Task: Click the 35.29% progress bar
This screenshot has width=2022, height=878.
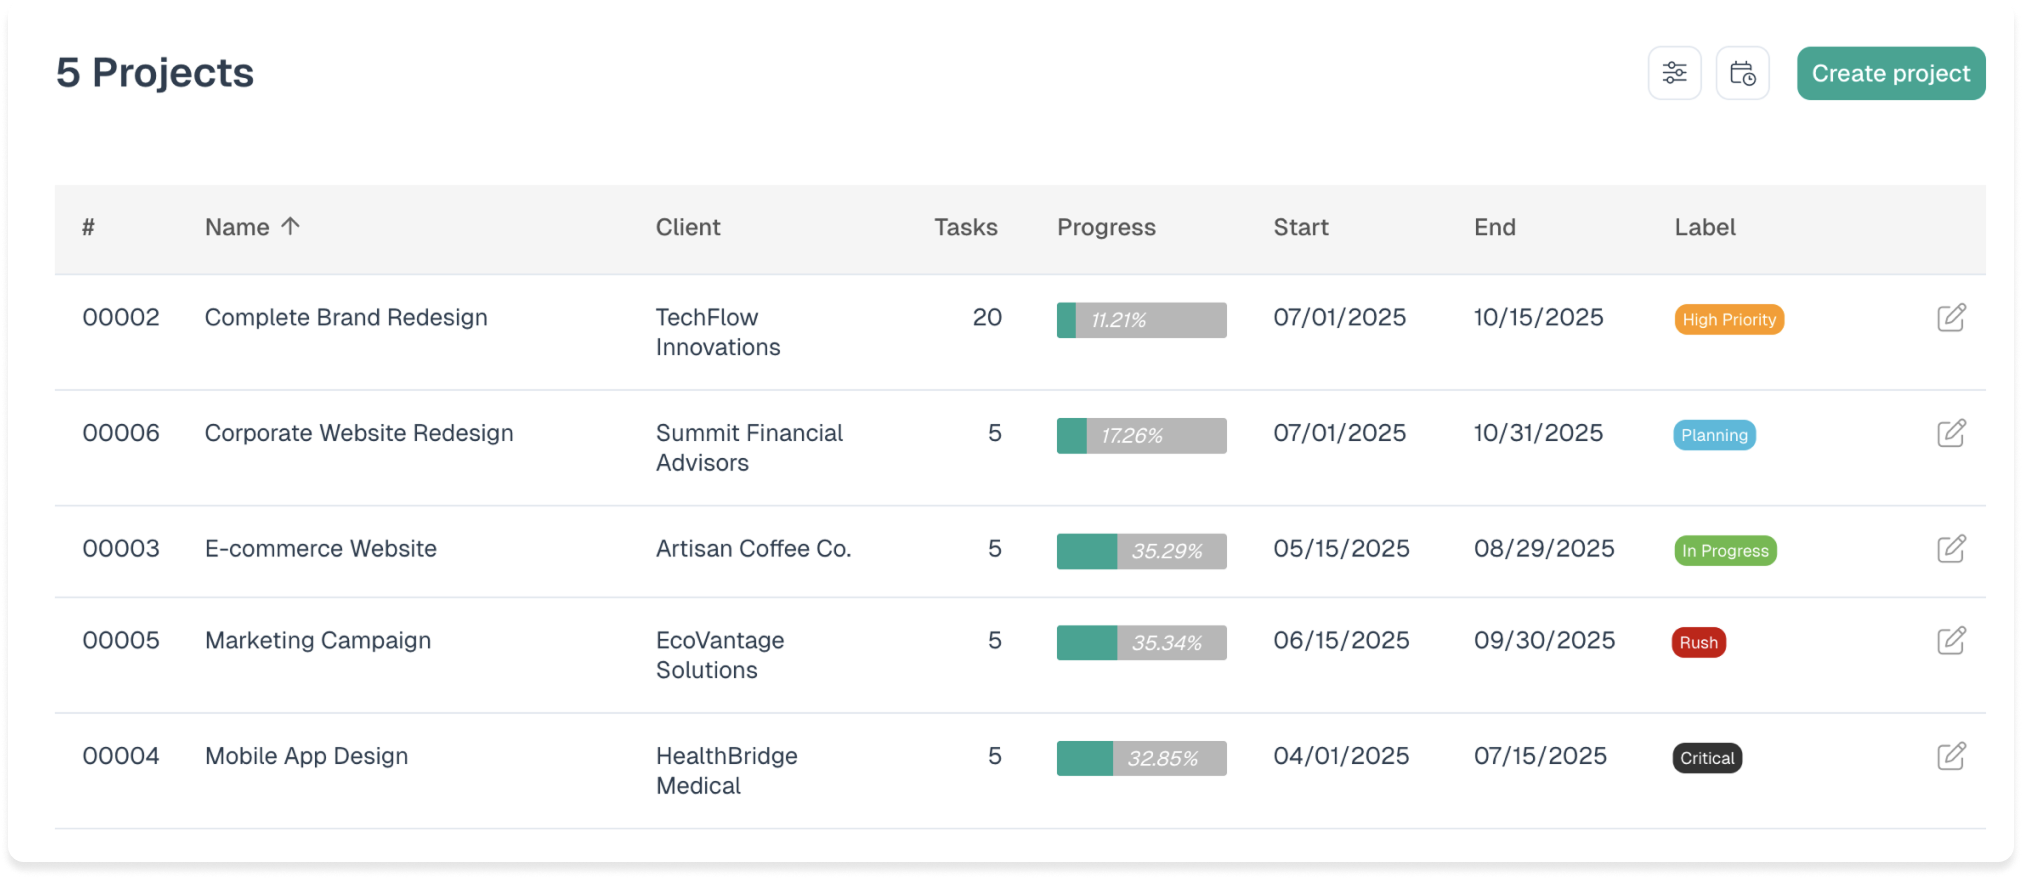Action: pyautogui.click(x=1141, y=551)
